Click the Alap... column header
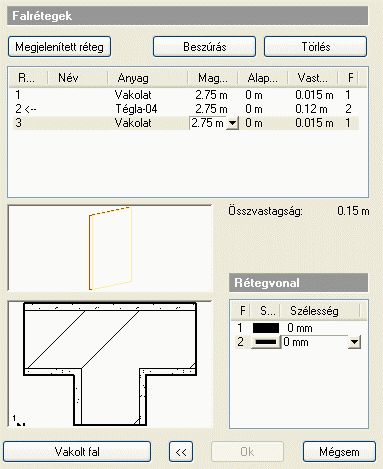This screenshot has width=383, height=469. pos(262,78)
